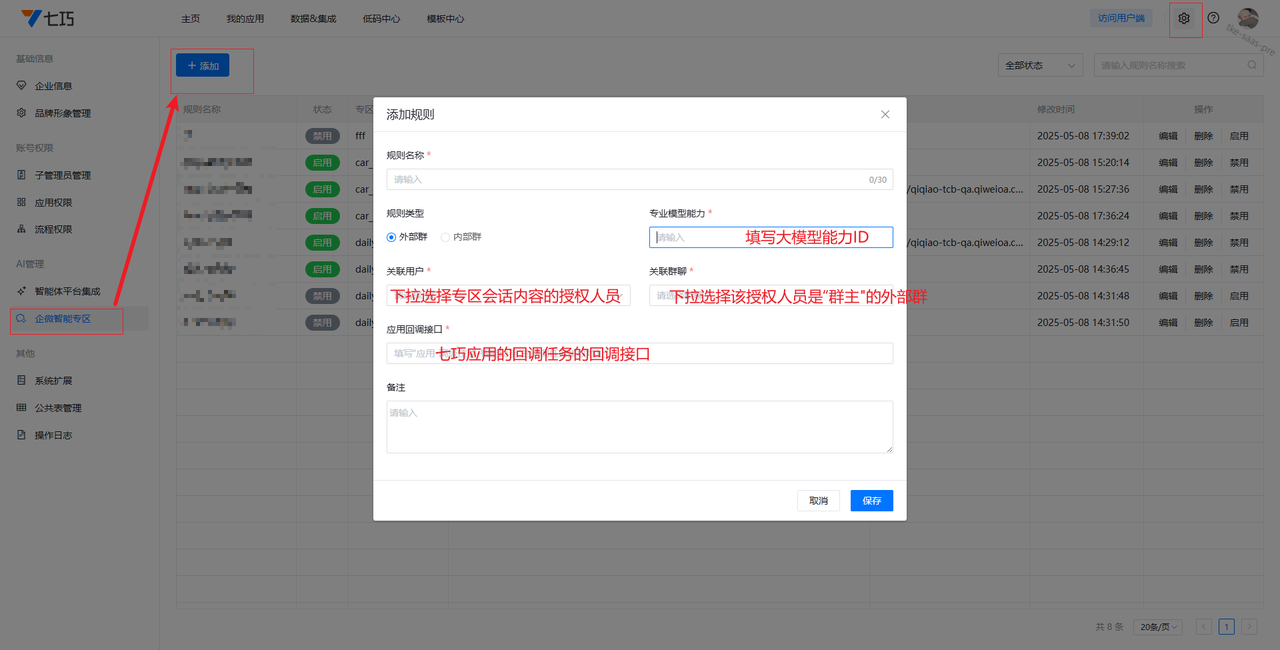Viewport: 1280px width, 650px height.
Task: Go to 智能体平台集成 sidebar item
Action: (67, 291)
